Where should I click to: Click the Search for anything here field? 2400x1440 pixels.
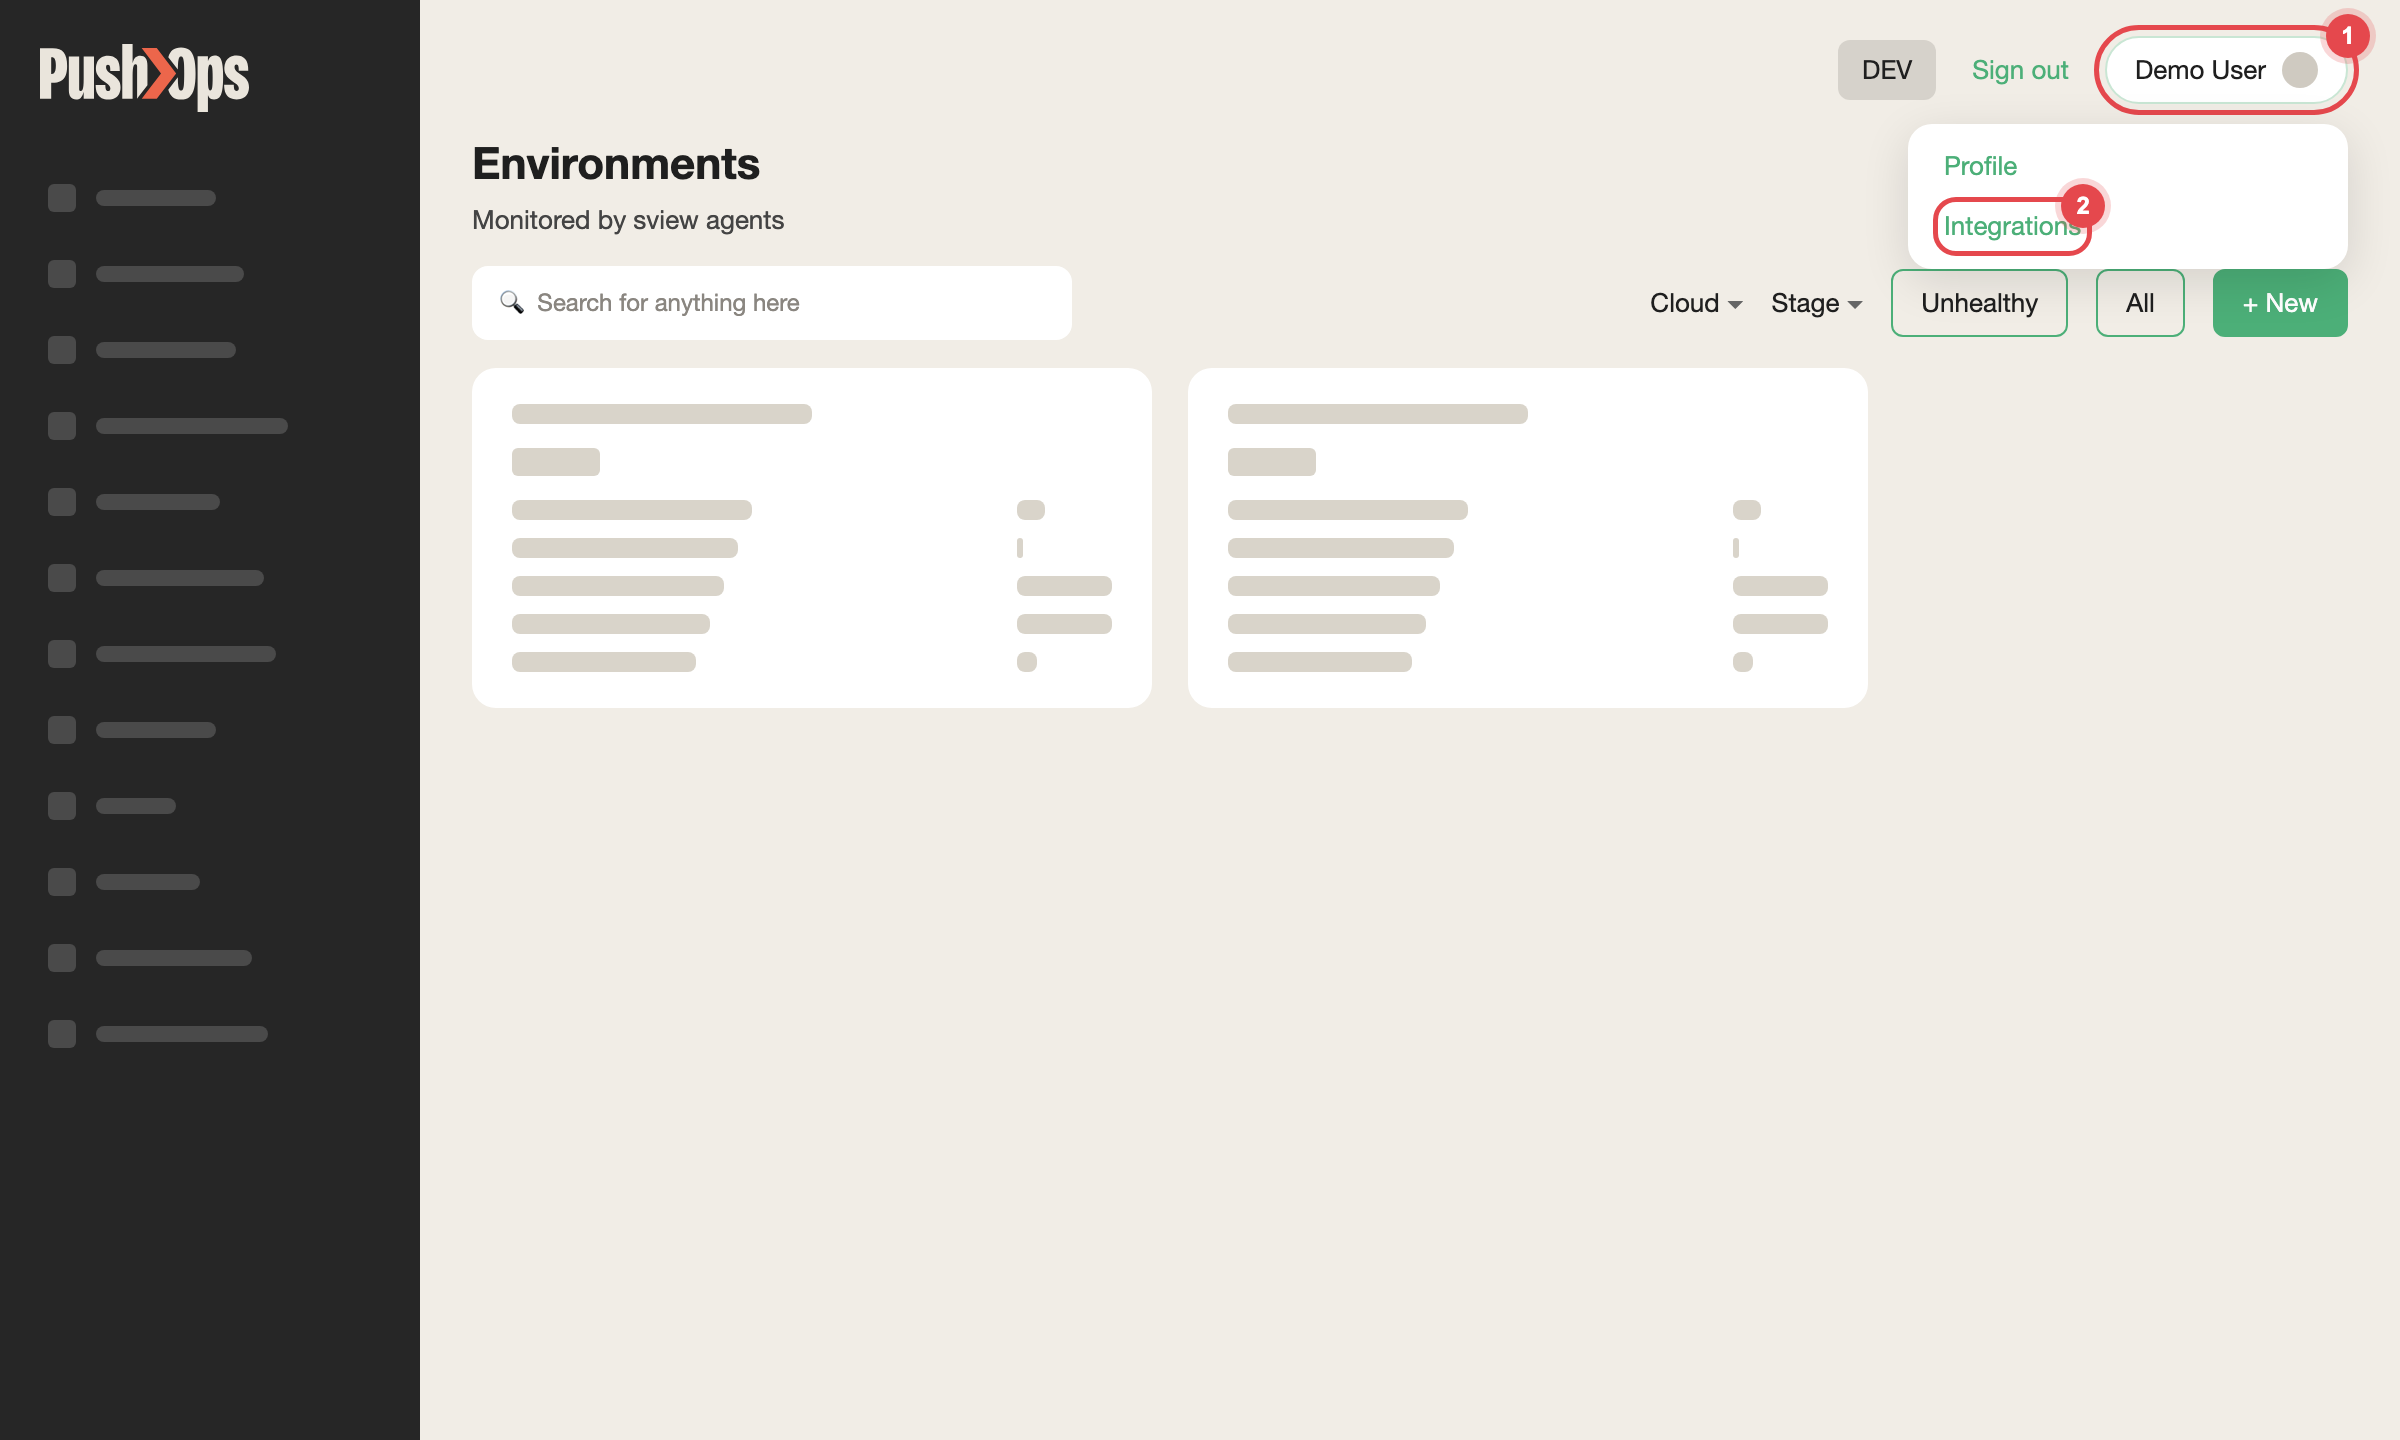[x=771, y=303]
